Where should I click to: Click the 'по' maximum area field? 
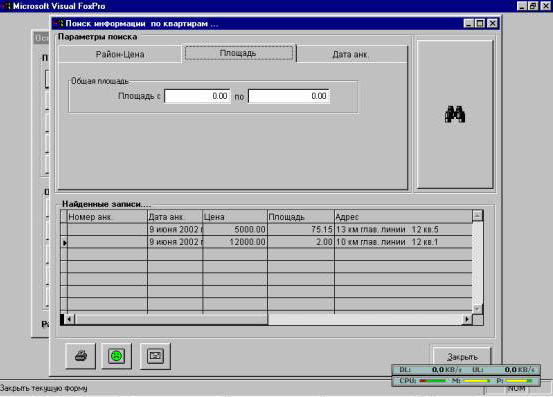point(289,96)
